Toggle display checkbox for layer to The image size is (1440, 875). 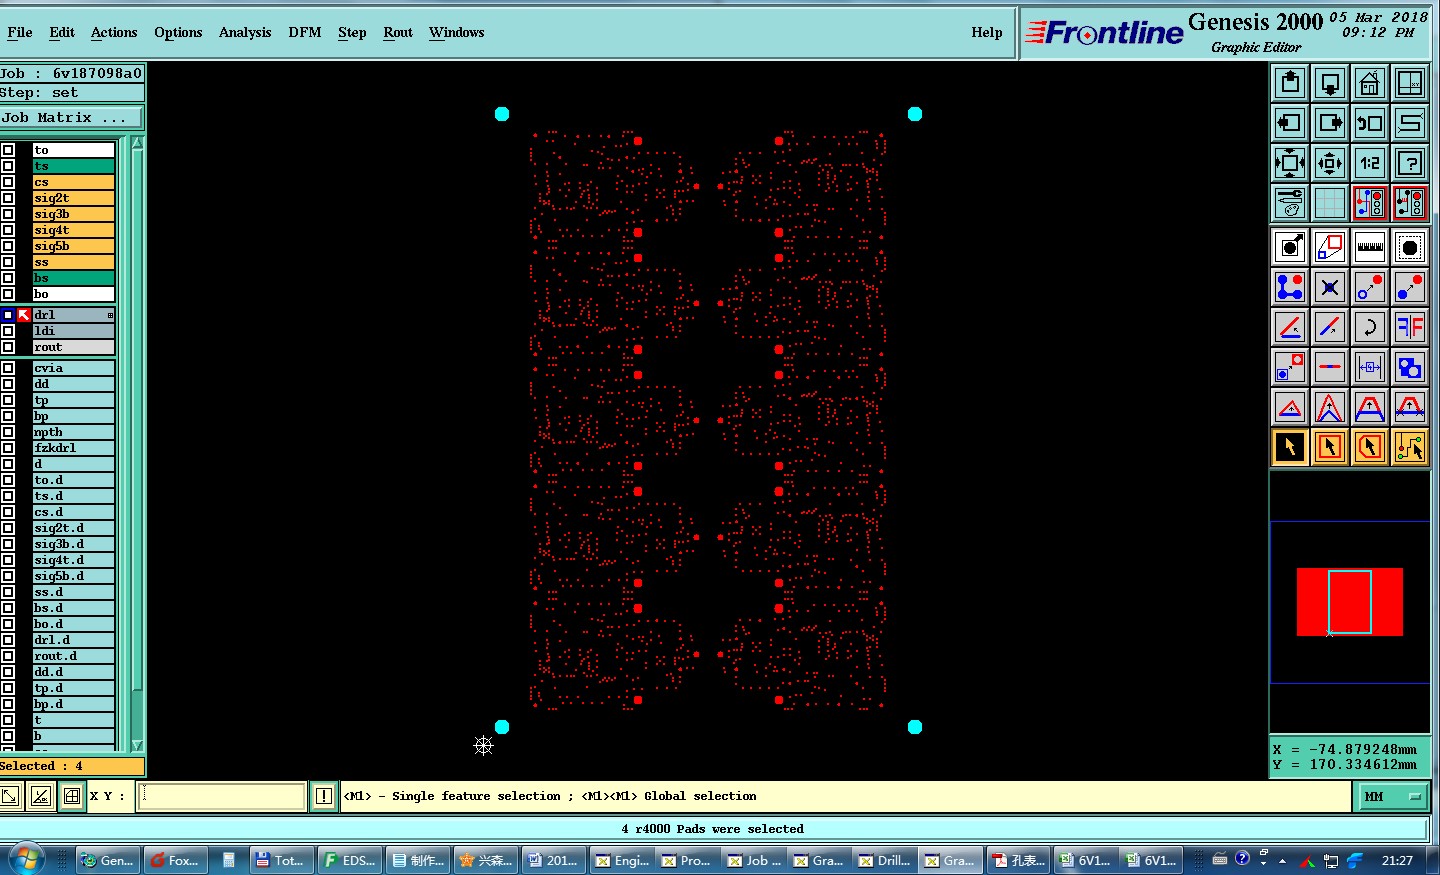[8, 150]
